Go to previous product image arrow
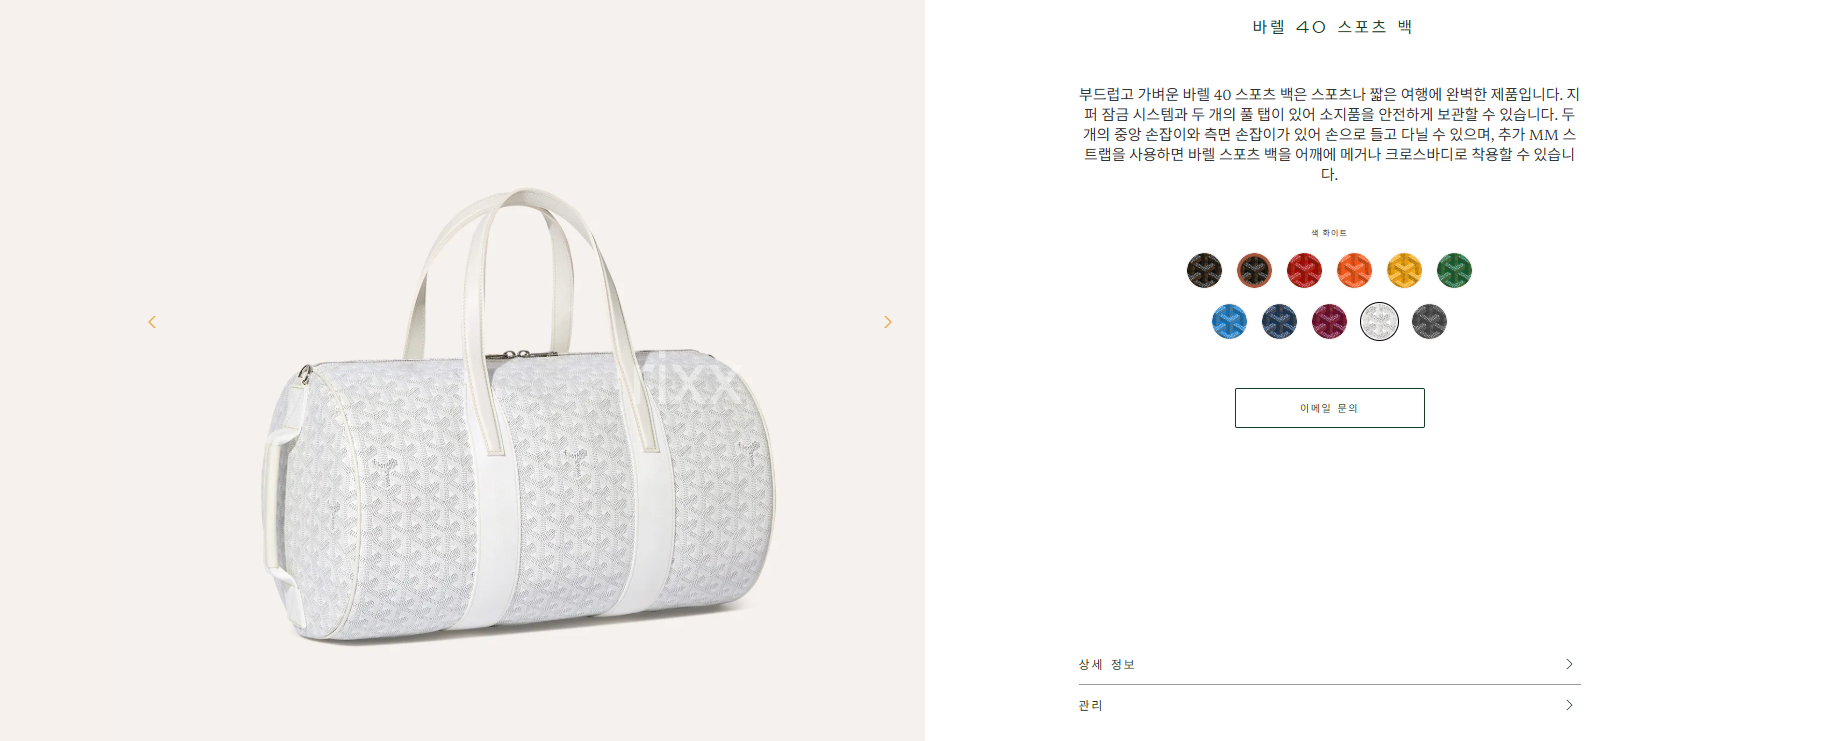The image size is (1823, 741). point(152,322)
